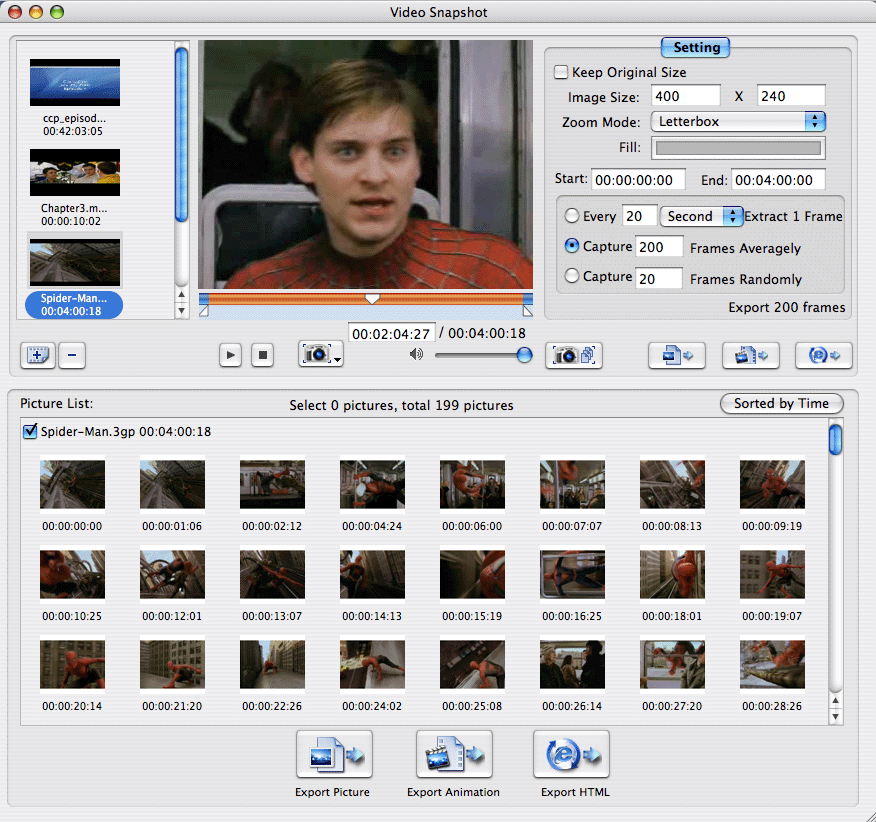Image resolution: width=876 pixels, height=822 pixels.
Task: Click the Sorted by Time button
Action: click(780, 403)
